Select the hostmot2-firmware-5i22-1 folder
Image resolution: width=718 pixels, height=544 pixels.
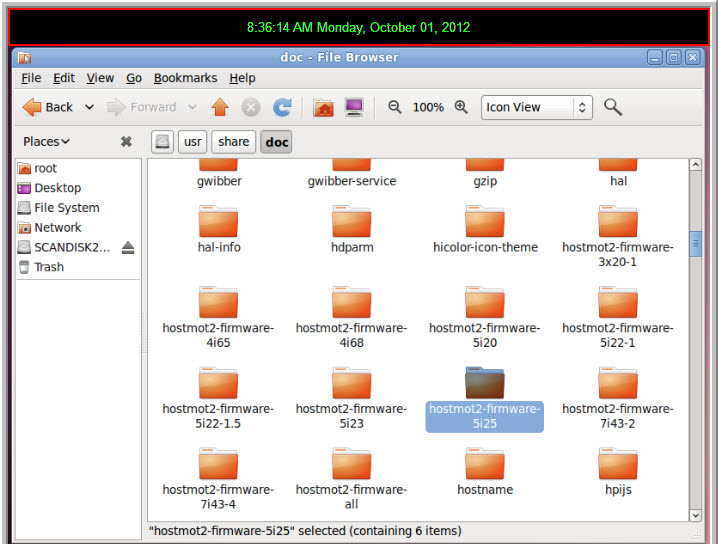[618, 317]
